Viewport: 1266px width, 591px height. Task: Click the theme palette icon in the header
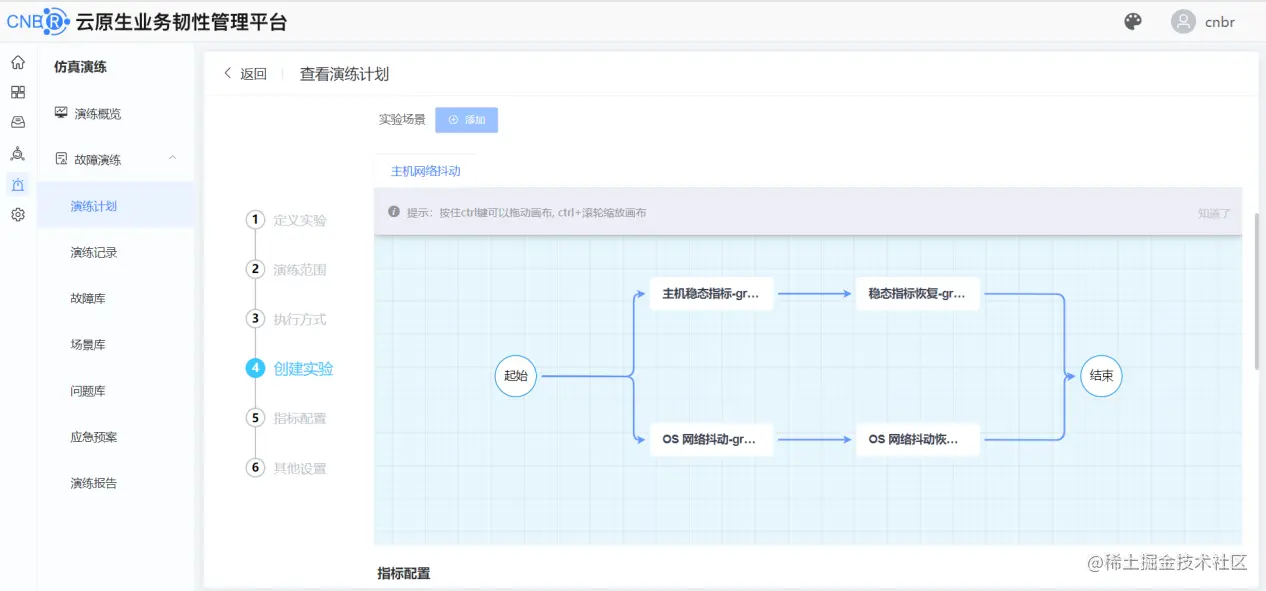1133,20
